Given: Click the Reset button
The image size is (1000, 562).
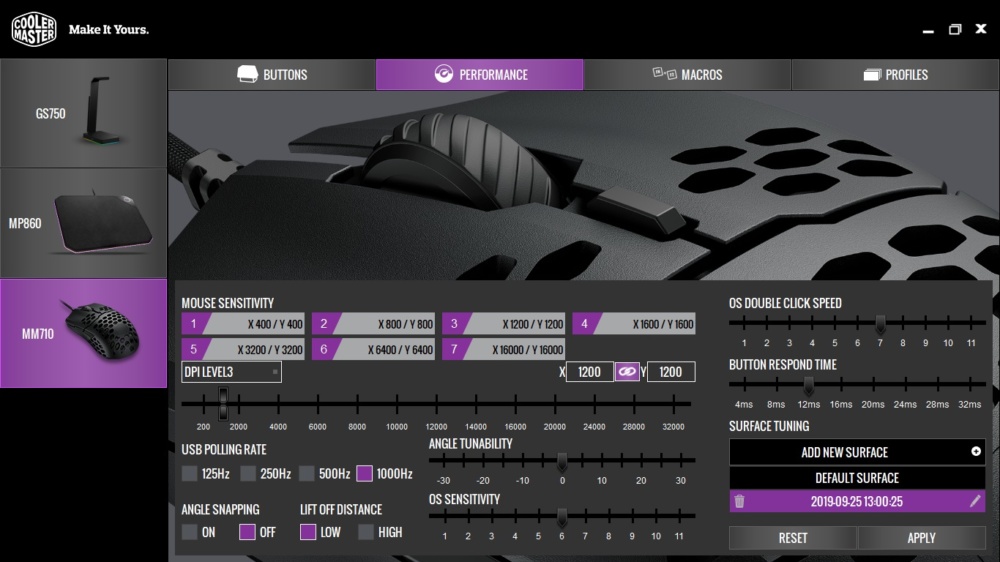Looking at the screenshot, I should 793,538.
